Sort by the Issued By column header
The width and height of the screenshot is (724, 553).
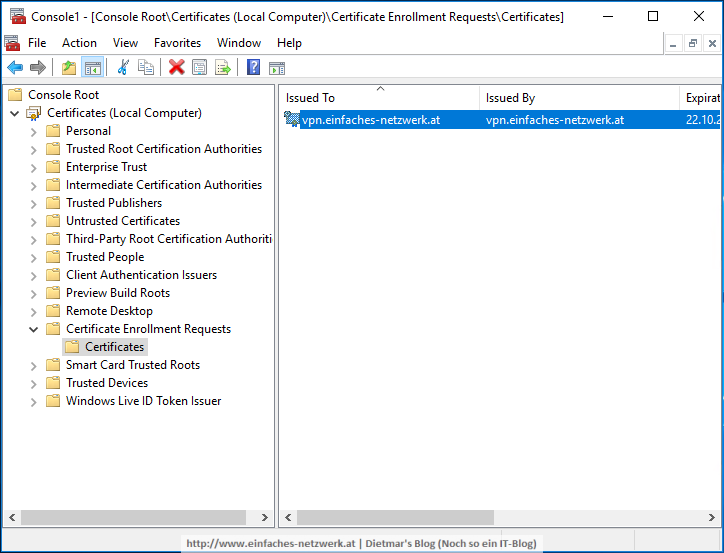tap(579, 98)
